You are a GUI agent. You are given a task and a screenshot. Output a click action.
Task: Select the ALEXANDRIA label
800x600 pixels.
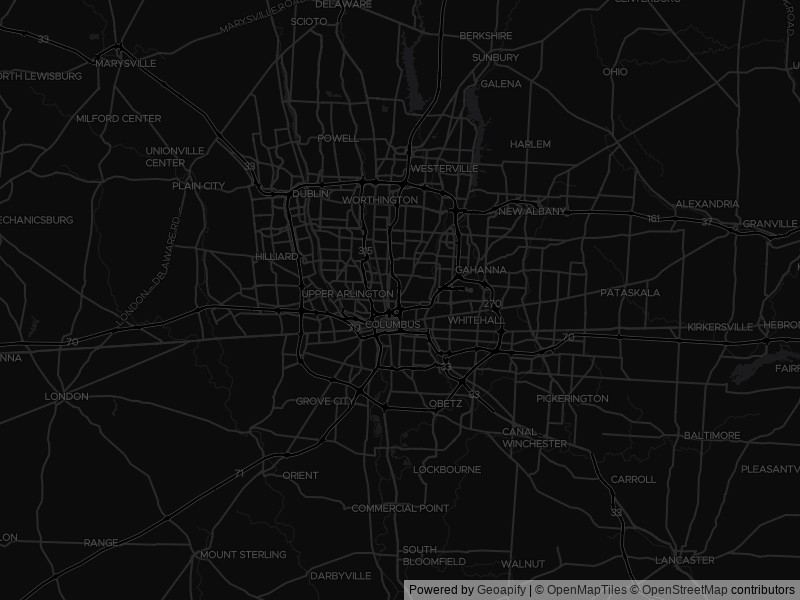pyautogui.click(x=707, y=204)
